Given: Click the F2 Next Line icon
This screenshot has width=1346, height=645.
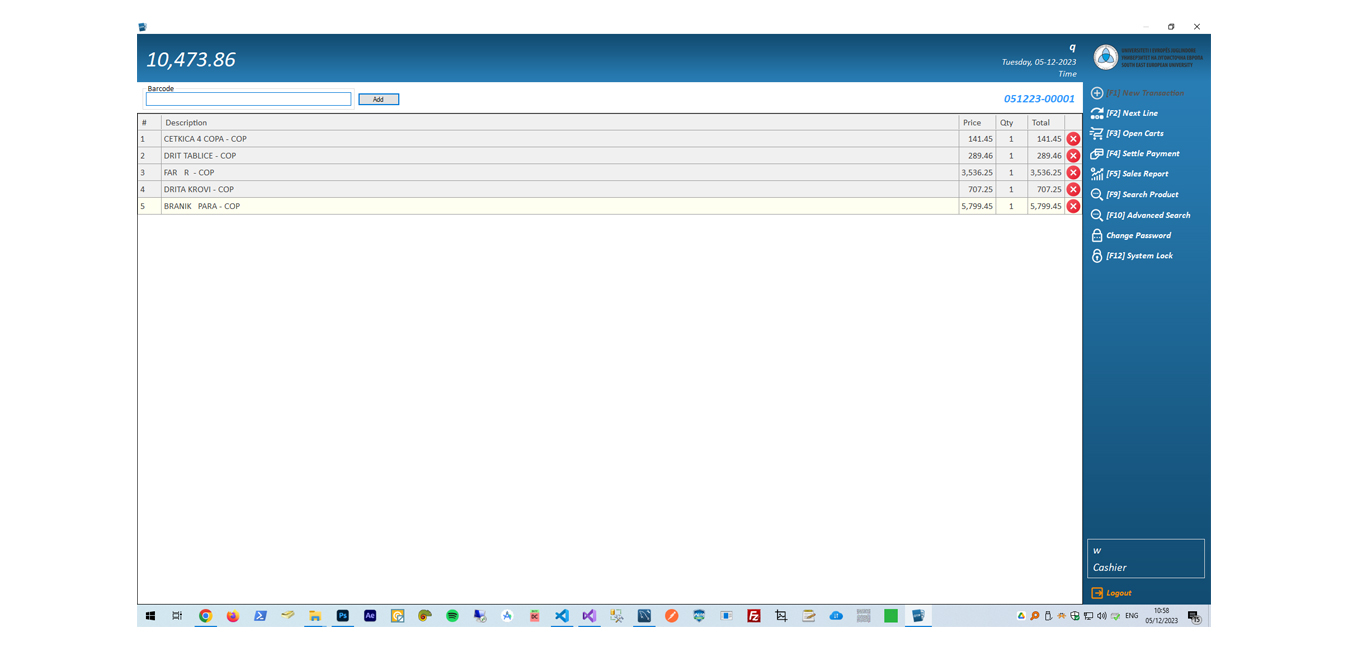Looking at the screenshot, I should tap(1097, 113).
